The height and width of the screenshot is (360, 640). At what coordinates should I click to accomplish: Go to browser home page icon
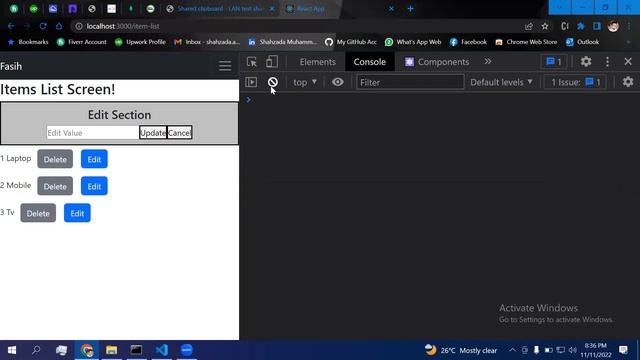tap(59, 26)
